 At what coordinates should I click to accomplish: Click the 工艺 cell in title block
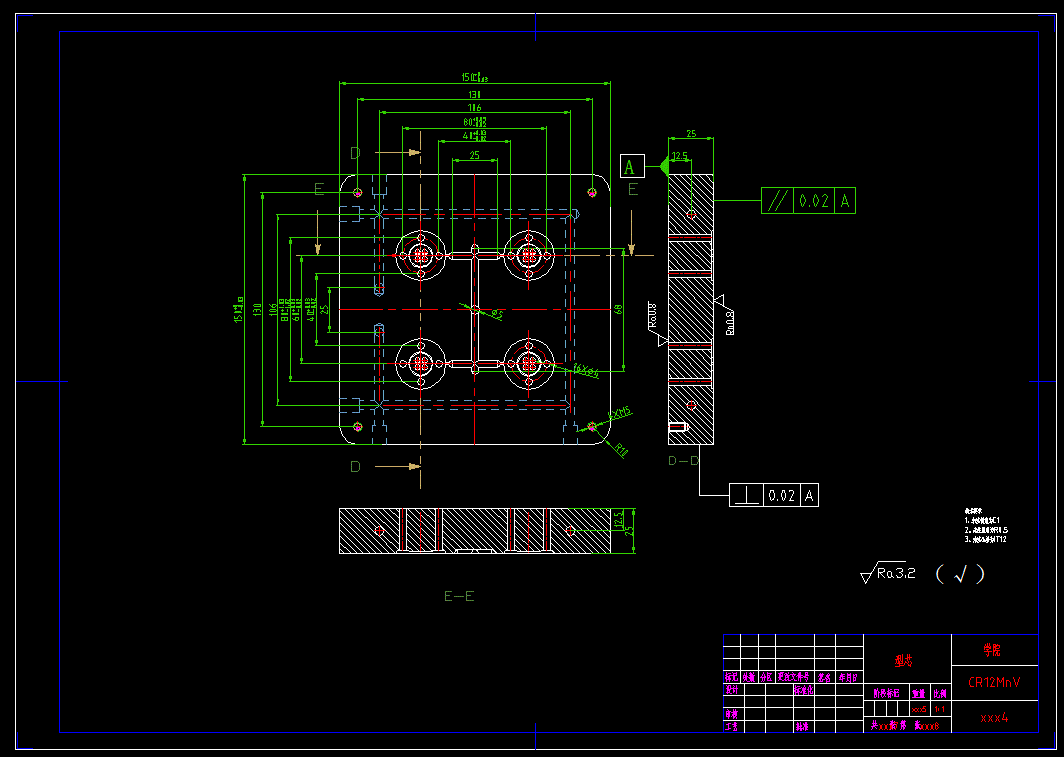[x=732, y=726]
